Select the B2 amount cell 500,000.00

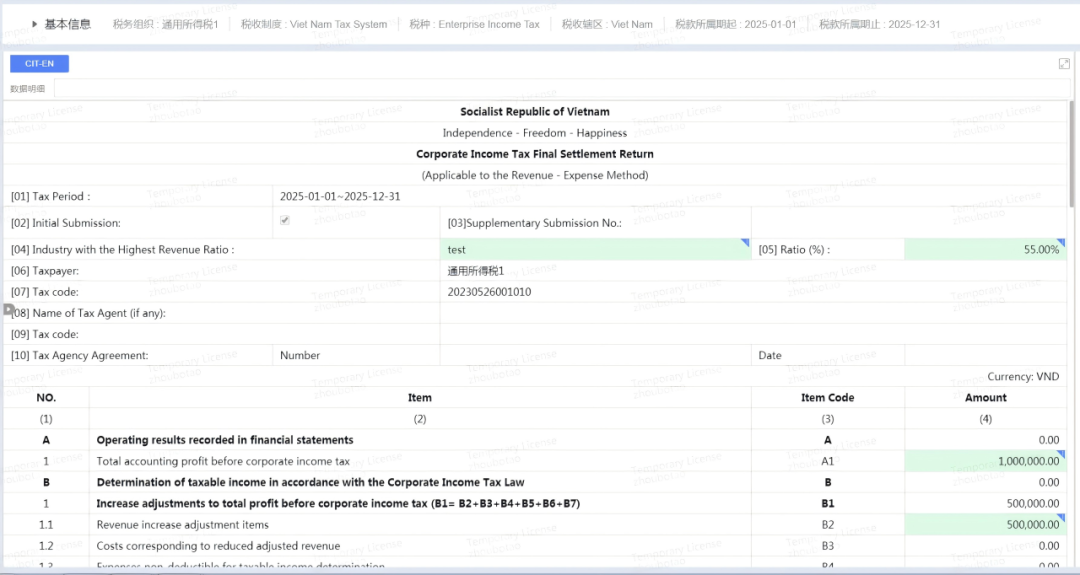[x=985, y=524]
